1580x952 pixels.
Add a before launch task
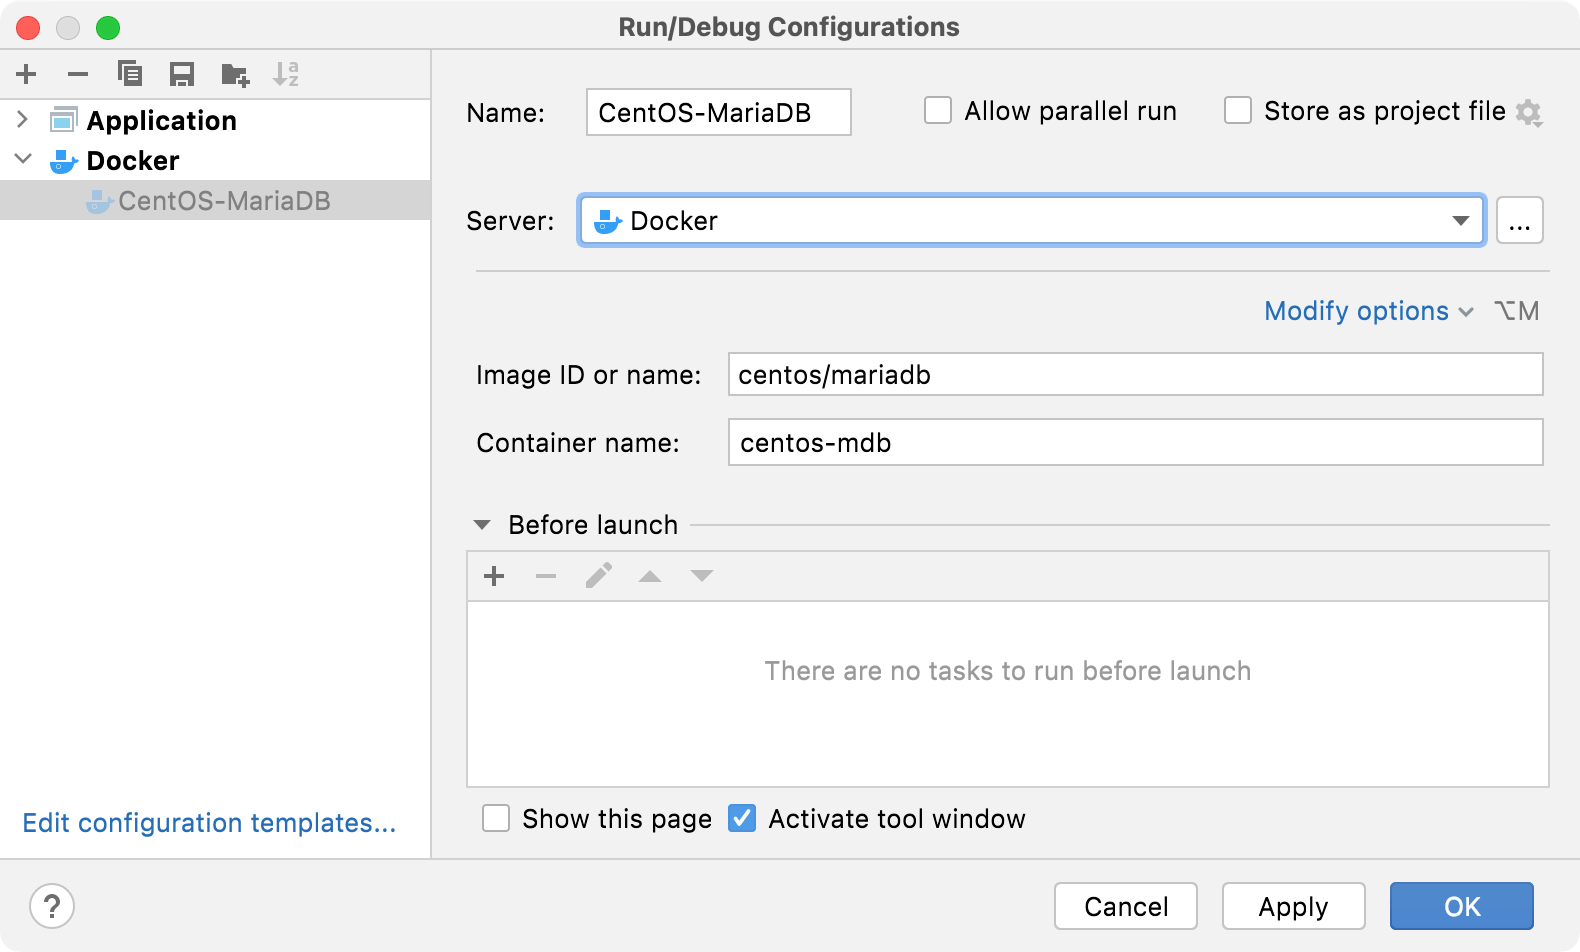(x=494, y=576)
